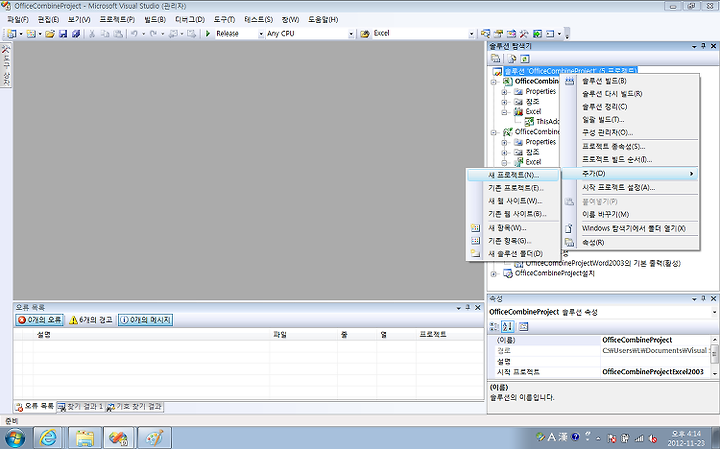Open the Start Page toolbar icon
The image size is (720, 449).
[537, 34]
